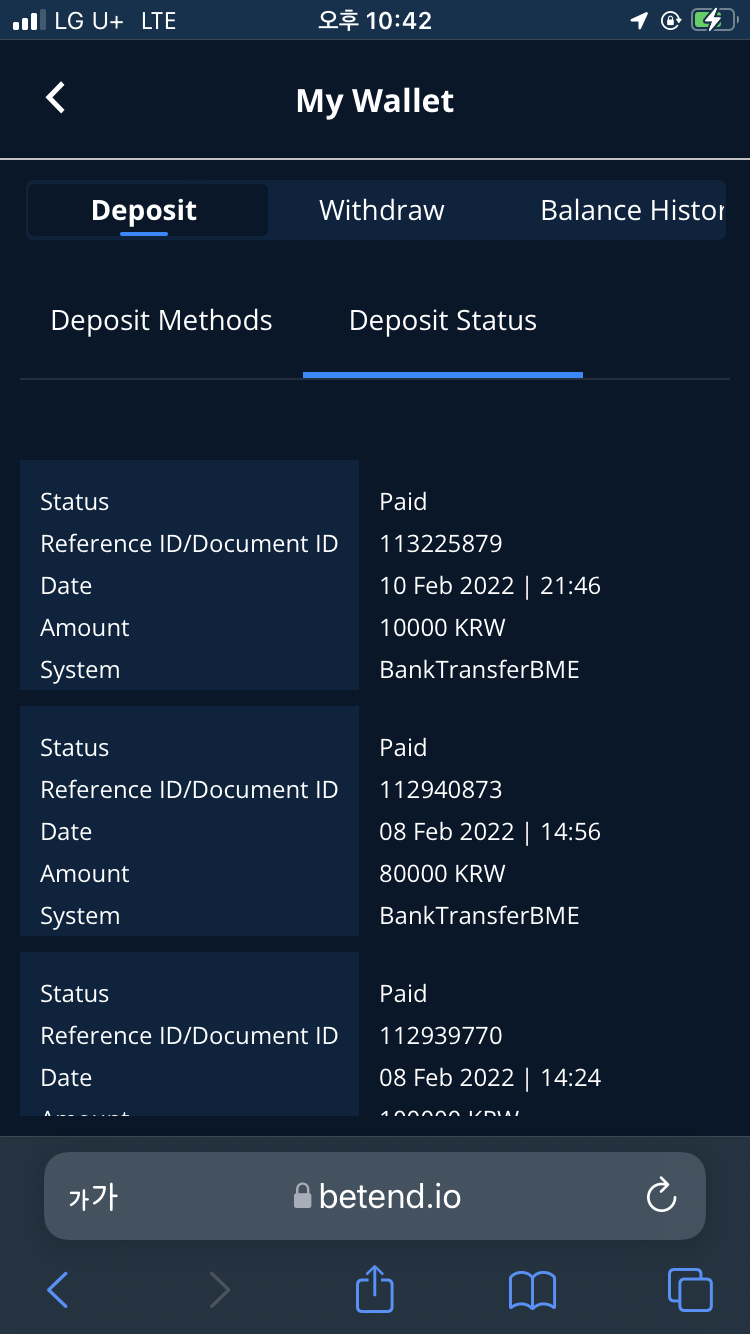Image resolution: width=750 pixels, height=1334 pixels.
Task: Tap the My Wallet page title
Action: [x=375, y=101]
